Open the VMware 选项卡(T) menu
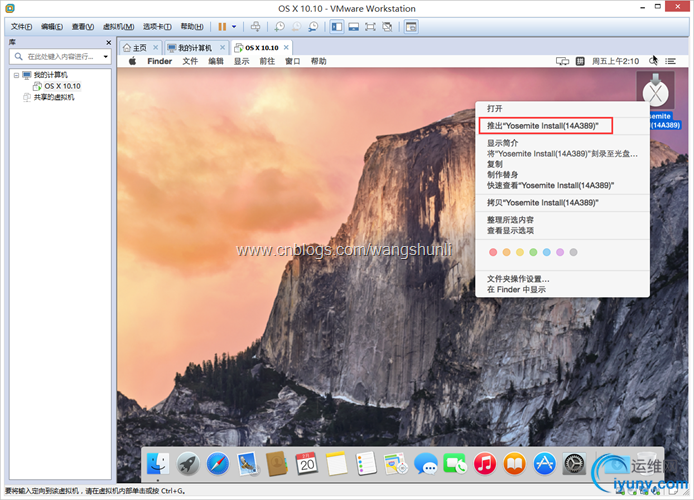The height and width of the screenshot is (500, 694). (x=157, y=27)
